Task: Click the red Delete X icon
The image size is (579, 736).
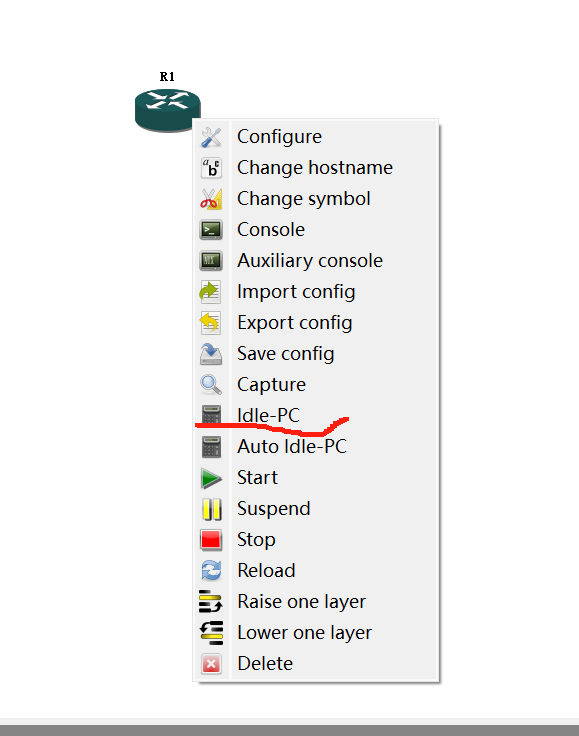Action: pyautogui.click(x=211, y=664)
